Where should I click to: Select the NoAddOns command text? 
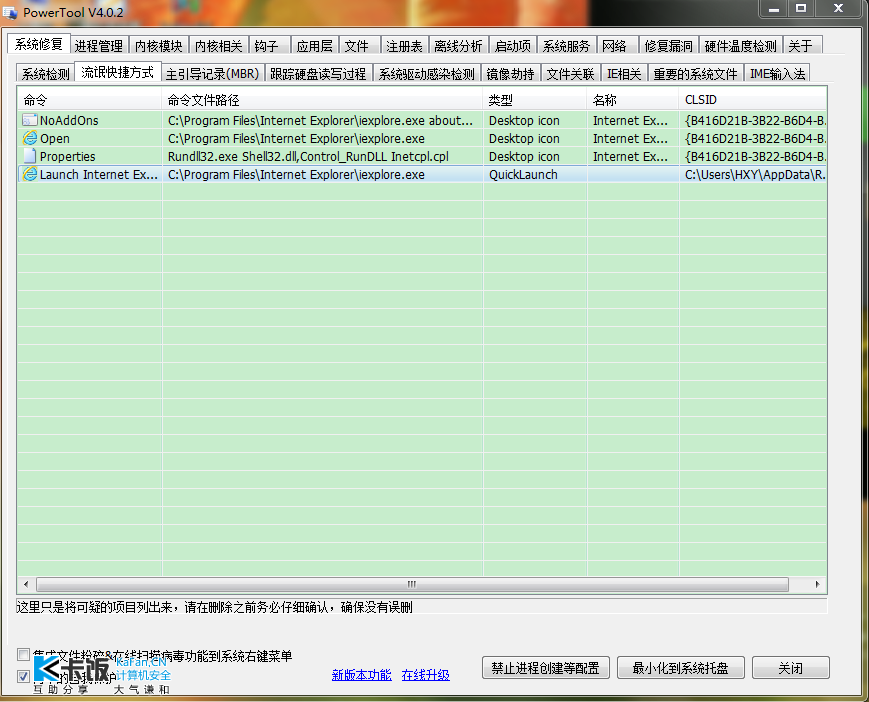coord(69,120)
